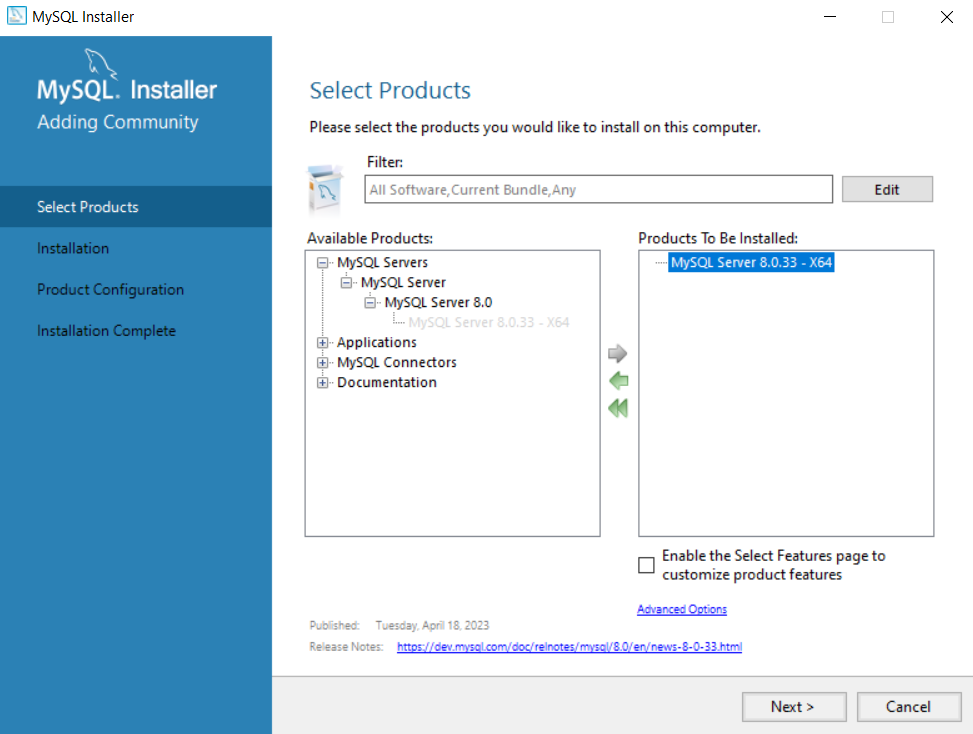Click the double left arrow to remove all products
The height and width of the screenshot is (734, 973).
coord(617,408)
